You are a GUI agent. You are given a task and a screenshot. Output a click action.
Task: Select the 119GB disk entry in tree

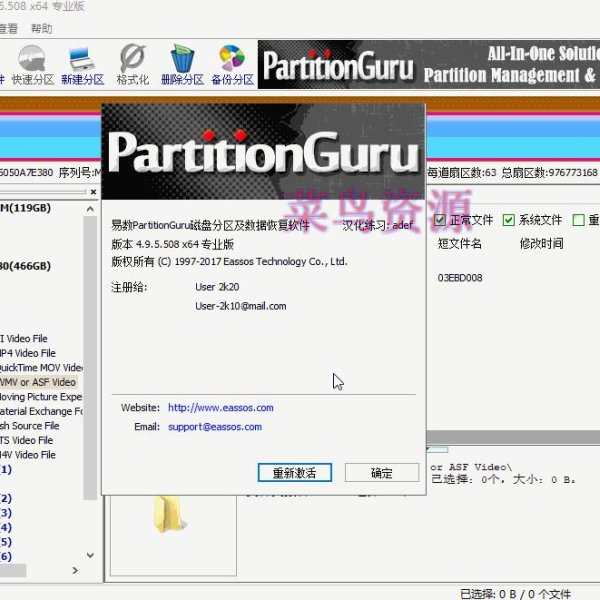26,208
